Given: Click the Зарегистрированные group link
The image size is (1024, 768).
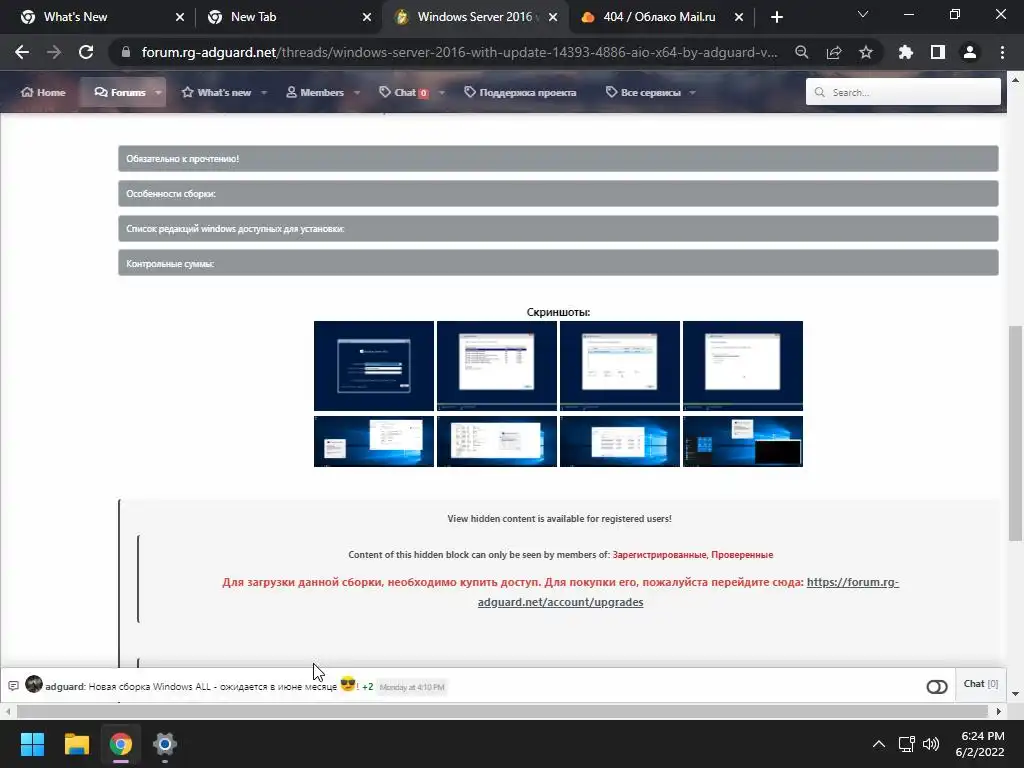Looking at the screenshot, I should [x=659, y=554].
